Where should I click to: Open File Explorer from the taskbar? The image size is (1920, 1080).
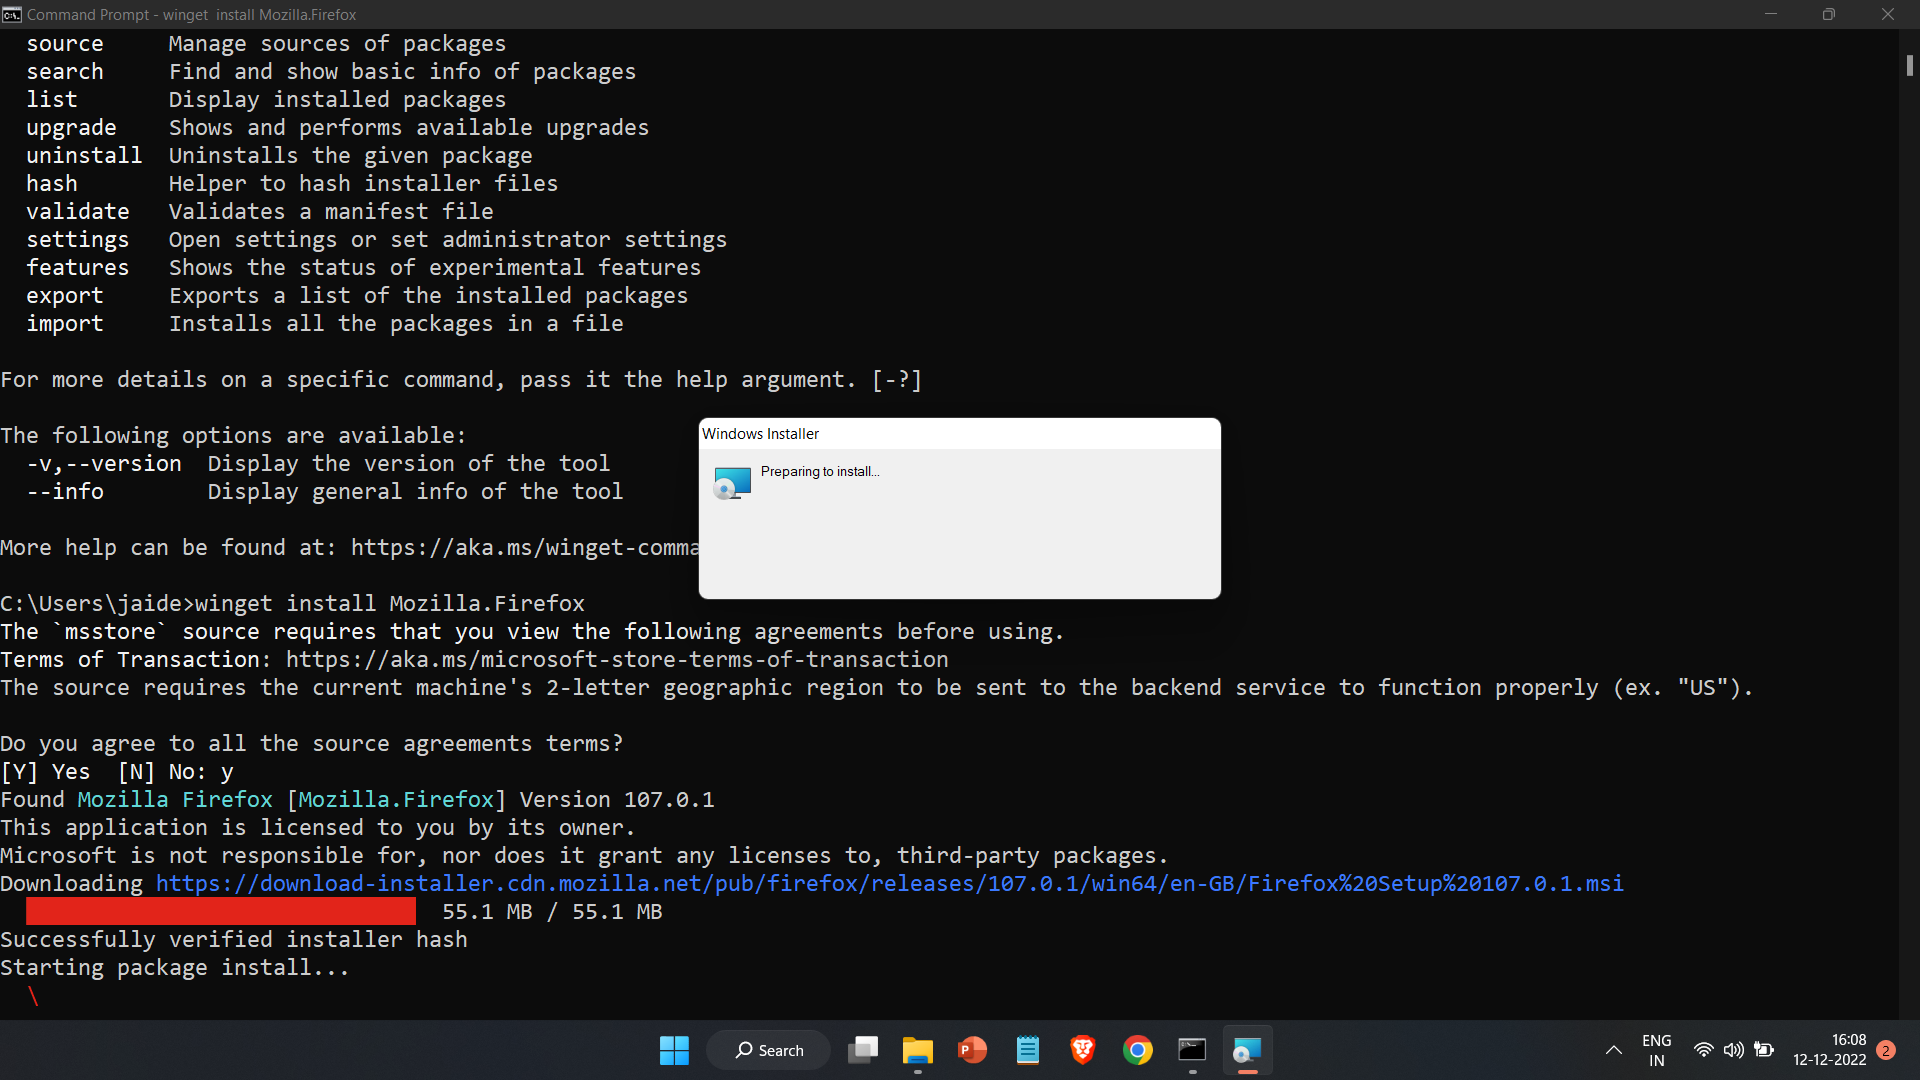[918, 1050]
